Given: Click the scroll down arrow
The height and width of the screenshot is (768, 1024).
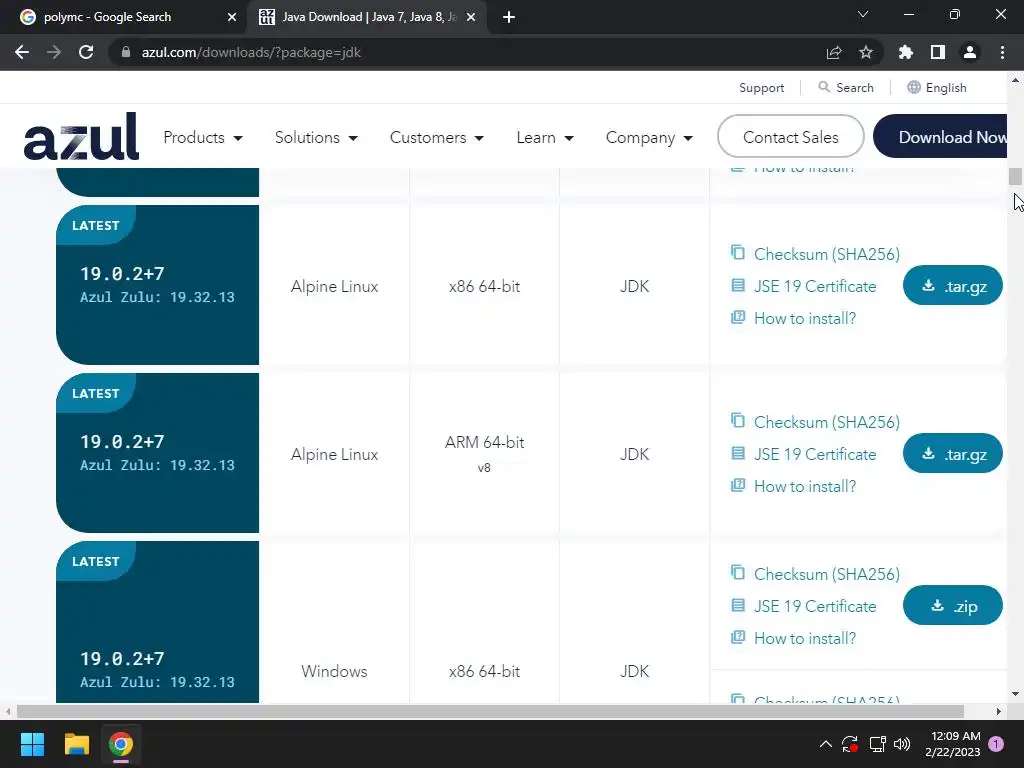Looking at the screenshot, I should coord(1015,694).
